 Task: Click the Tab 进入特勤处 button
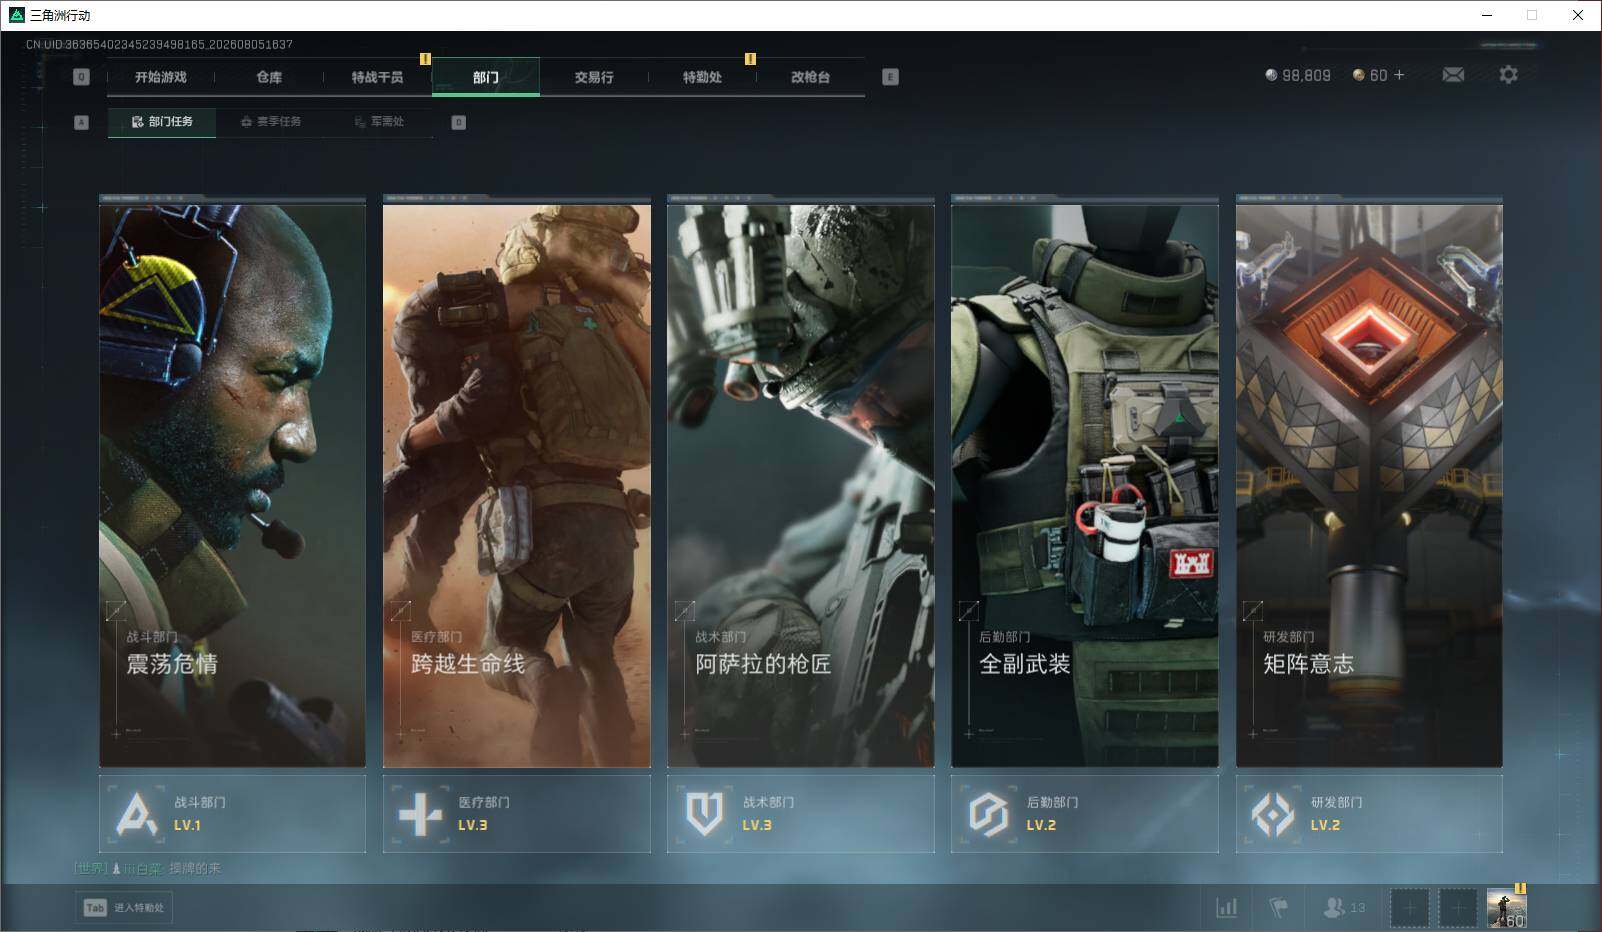pos(124,908)
